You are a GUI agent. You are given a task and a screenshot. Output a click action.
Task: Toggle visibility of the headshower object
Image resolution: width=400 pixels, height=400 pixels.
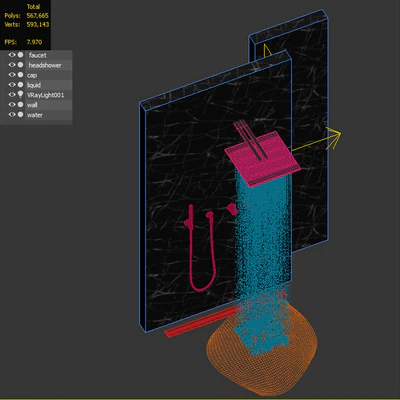pos(12,65)
